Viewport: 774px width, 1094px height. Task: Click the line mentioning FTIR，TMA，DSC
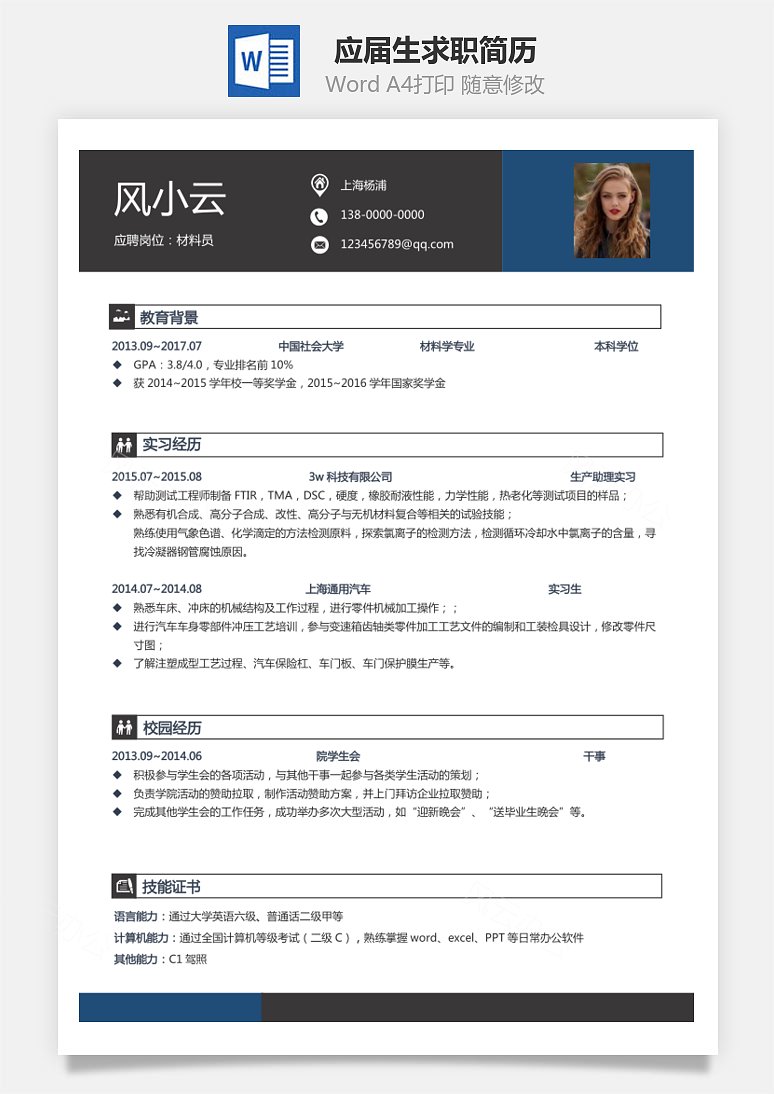(380, 495)
